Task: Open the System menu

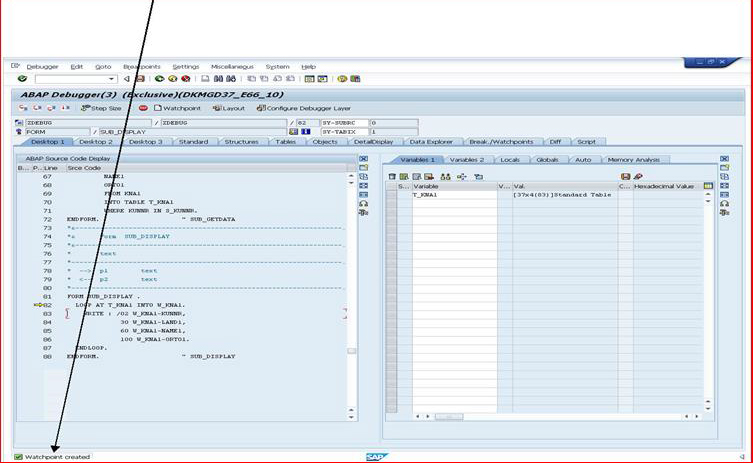Action: tap(278, 67)
